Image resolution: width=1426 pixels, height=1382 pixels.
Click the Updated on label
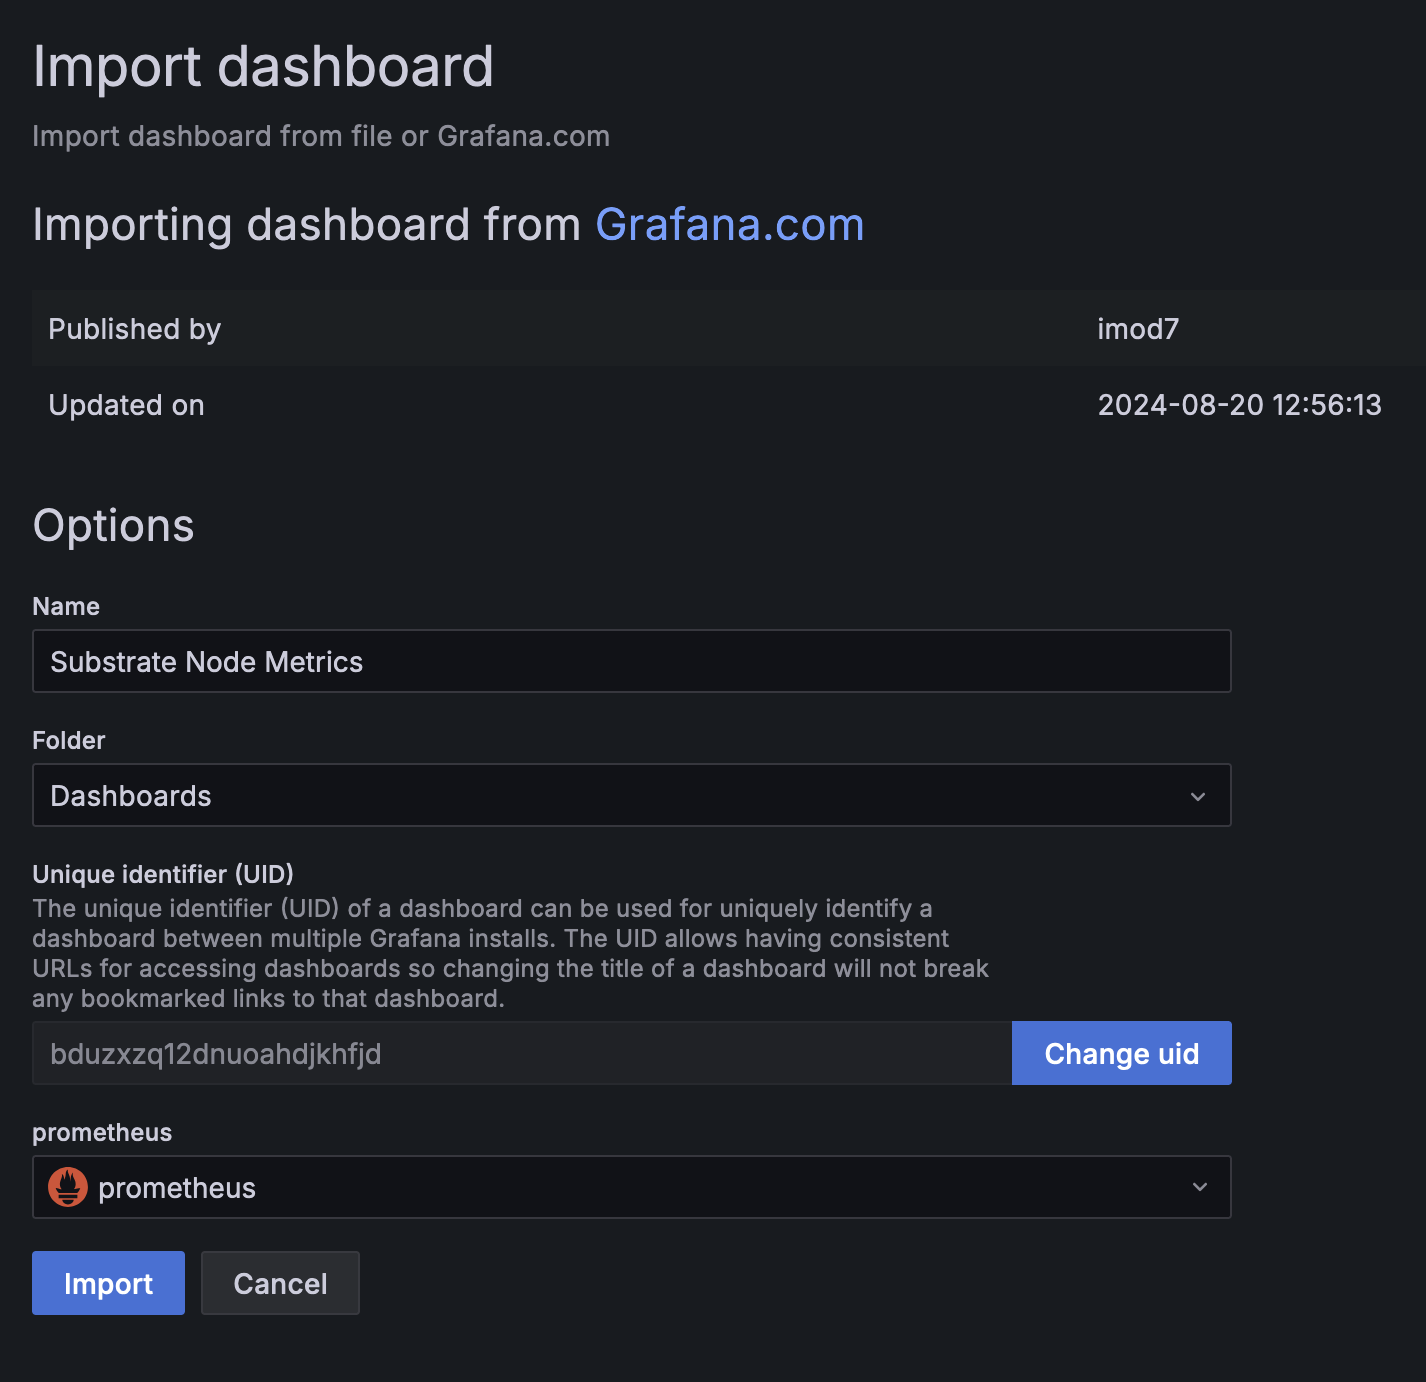pyautogui.click(x=126, y=405)
